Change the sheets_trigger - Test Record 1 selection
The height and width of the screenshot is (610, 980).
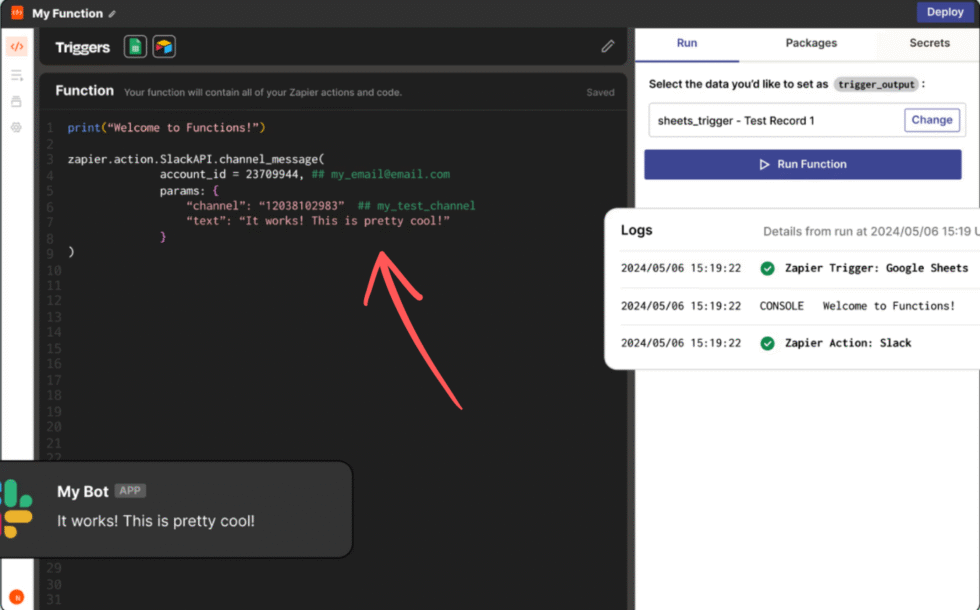pos(932,119)
